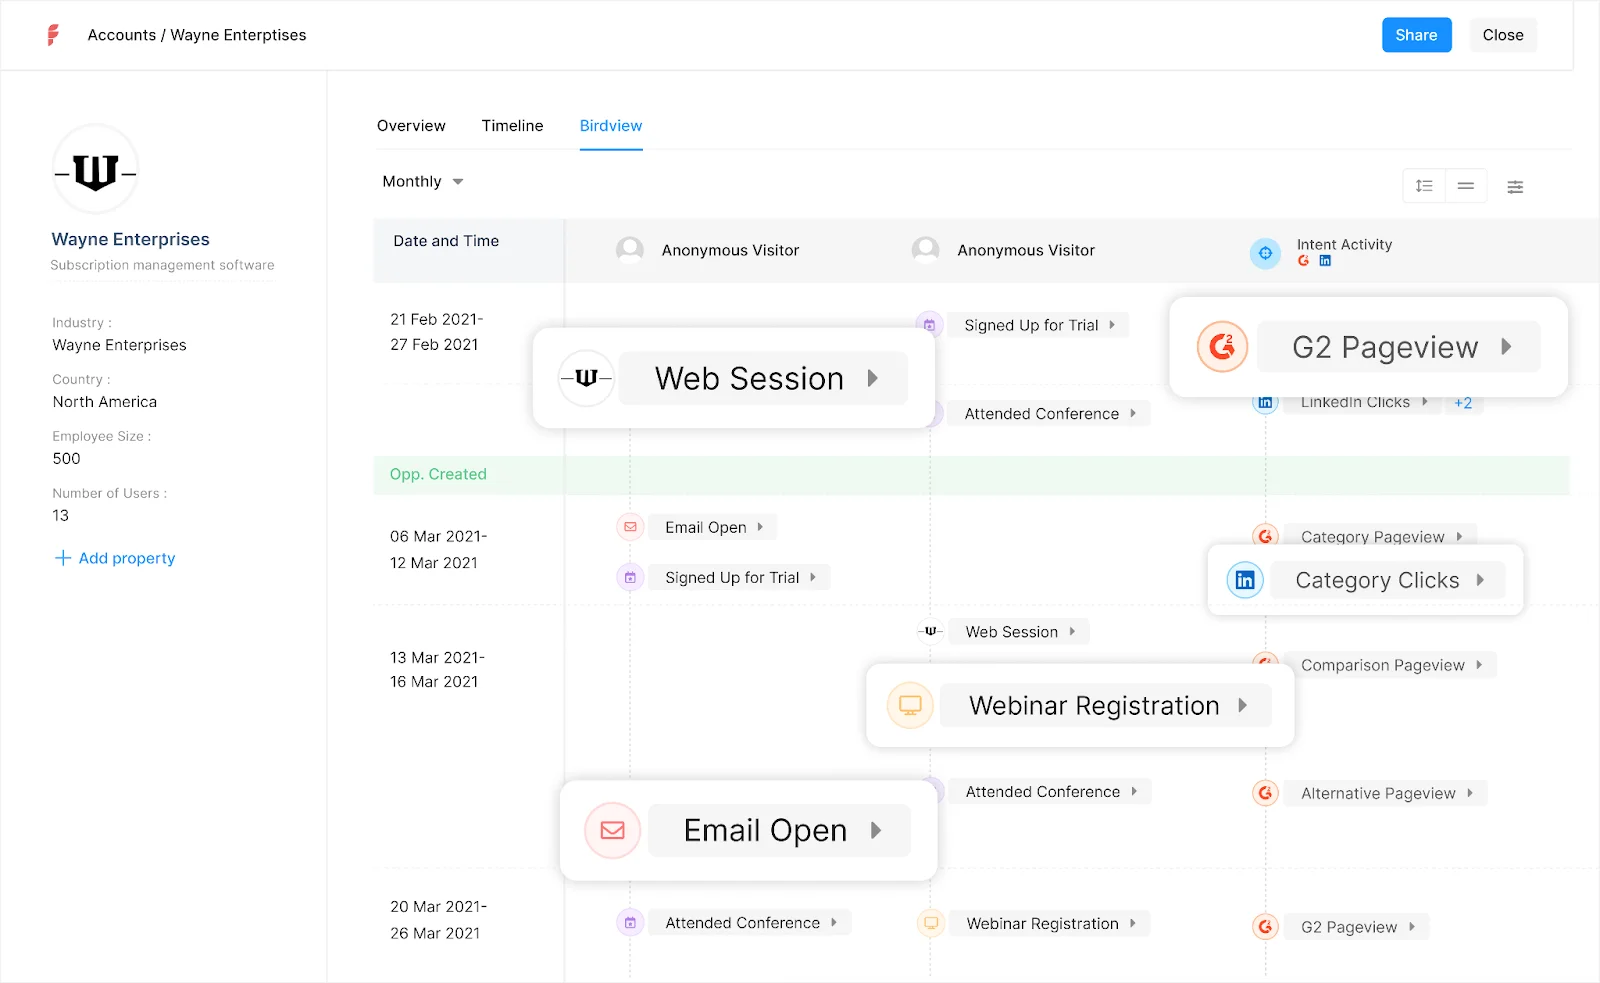The height and width of the screenshot is (983, 1600).
Task: Click the first Anonymous Visitor avatar
Action: 630,250
